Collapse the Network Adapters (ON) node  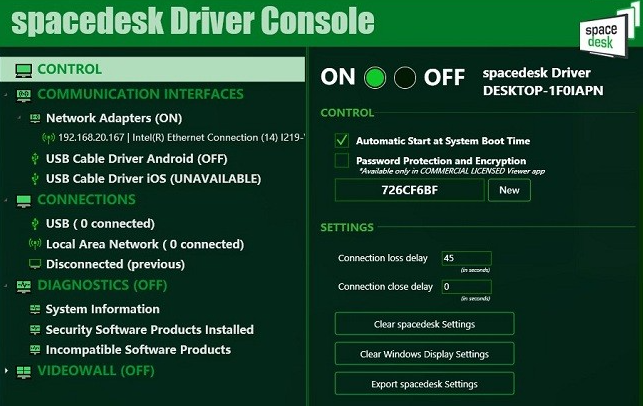click(x=18, y=118)
